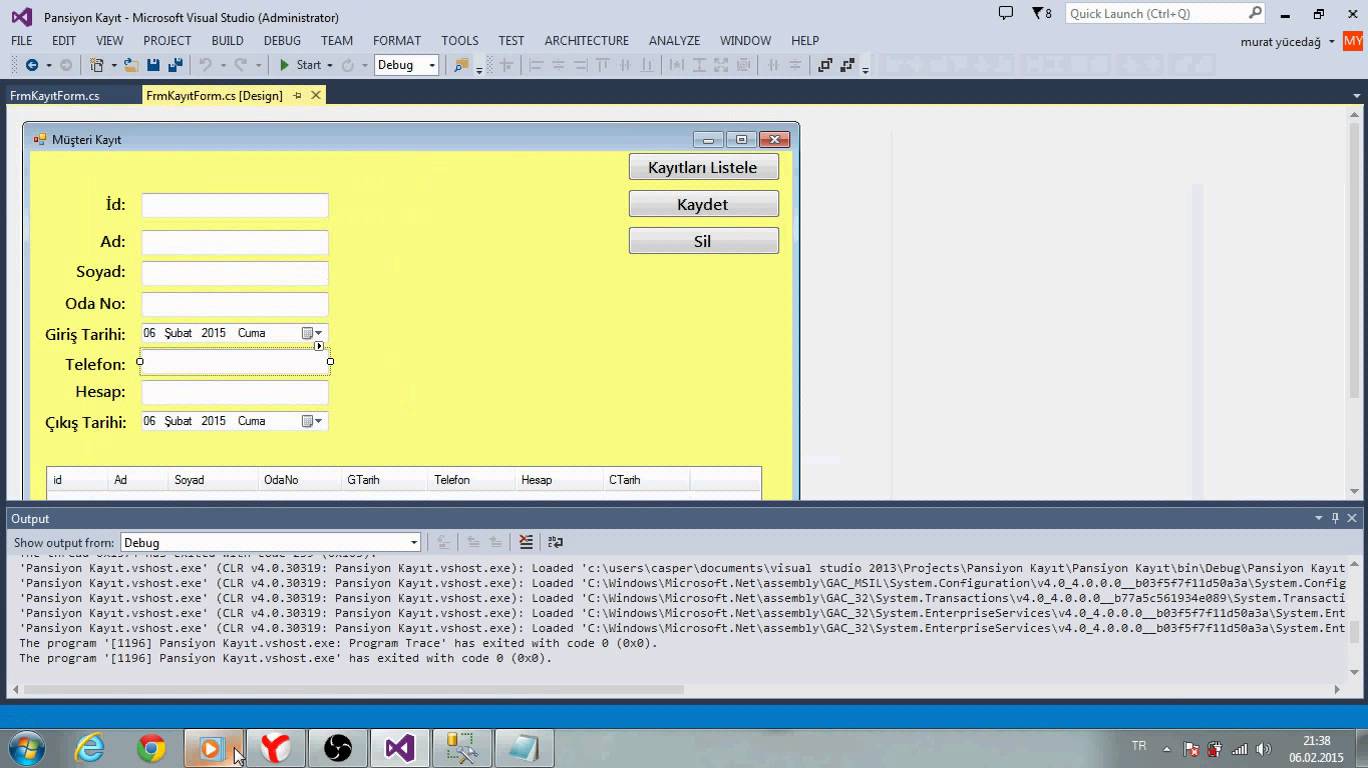This screenshot has width=1368, height=768.
Task: Click the Kaydet button on form
Action: coord(704,204)
